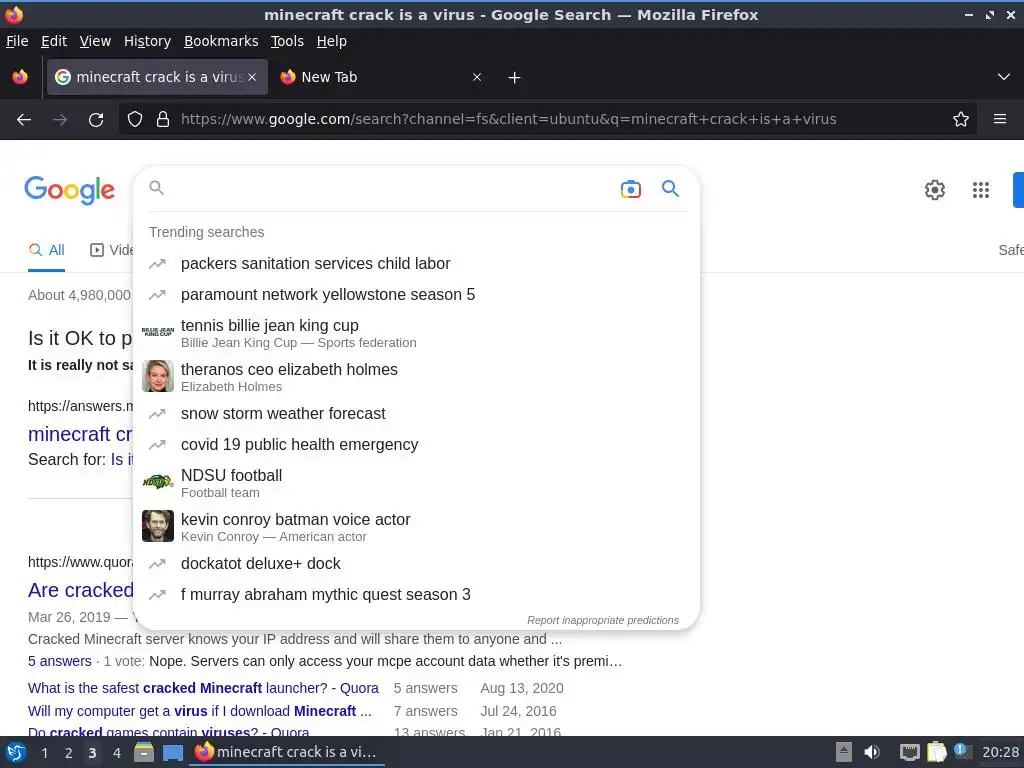Select the All results tab
This screenshot has width=1024, height=768.
coord(46,250)
